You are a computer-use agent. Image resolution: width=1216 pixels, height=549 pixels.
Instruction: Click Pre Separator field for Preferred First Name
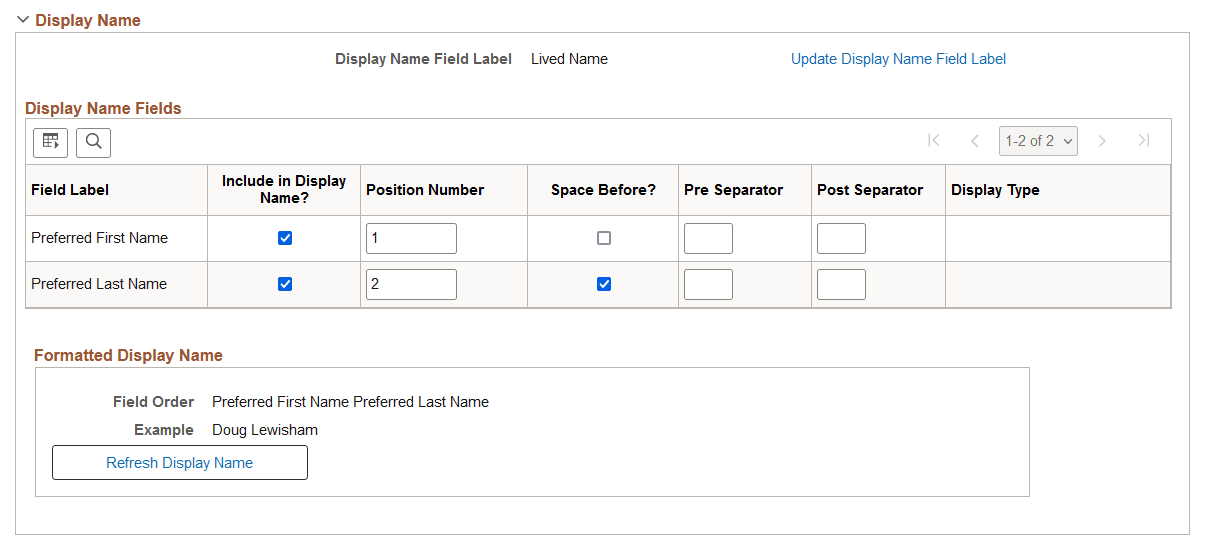click(x=708, y=238)
